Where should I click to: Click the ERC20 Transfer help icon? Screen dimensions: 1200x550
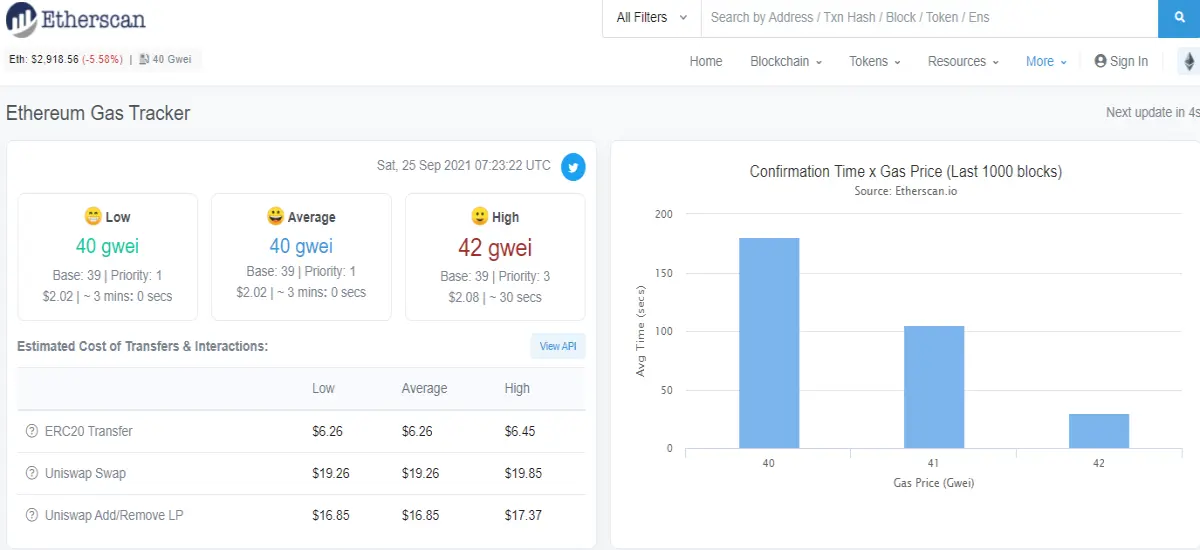[32, 431]
